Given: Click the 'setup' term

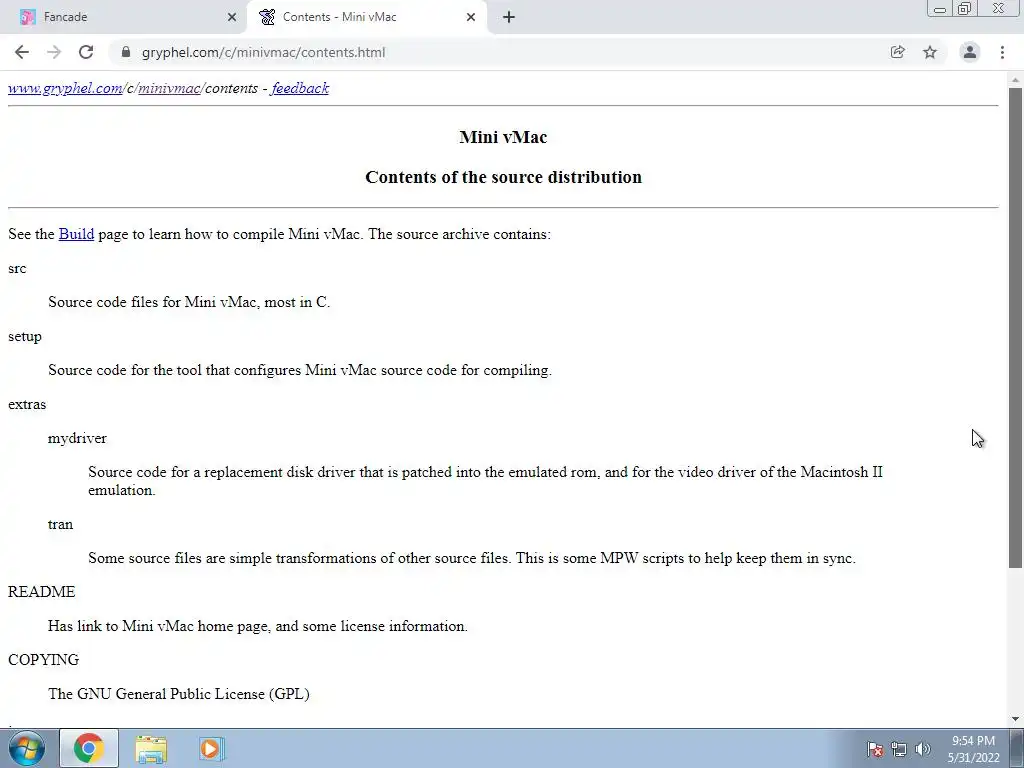Looking at the screenshot, I should pos(25,336).
